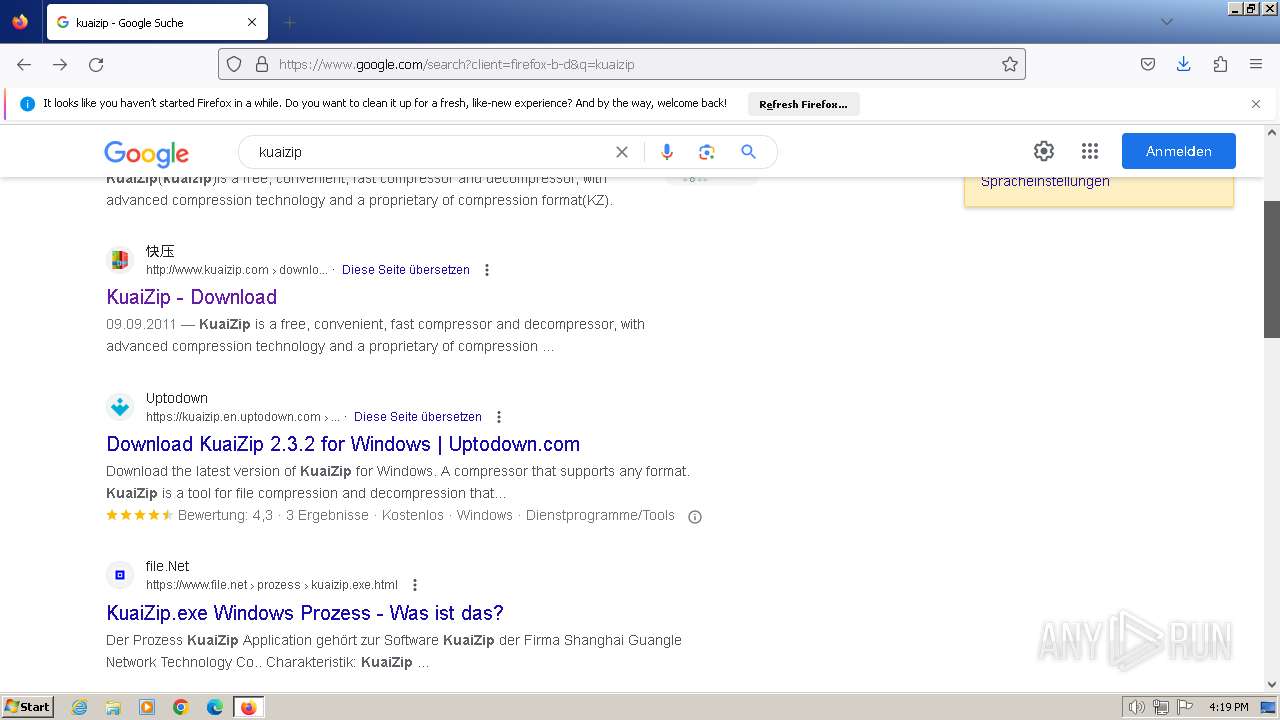Open volume control in system tray
The width and height of the screenshot is (1280, 720).
(1137, 707)
